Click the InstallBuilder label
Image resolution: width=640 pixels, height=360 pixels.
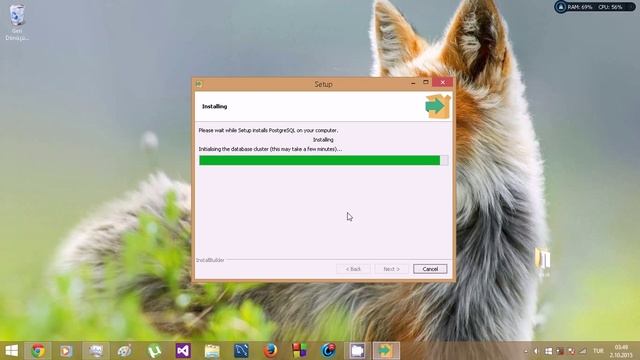(210, 260)
